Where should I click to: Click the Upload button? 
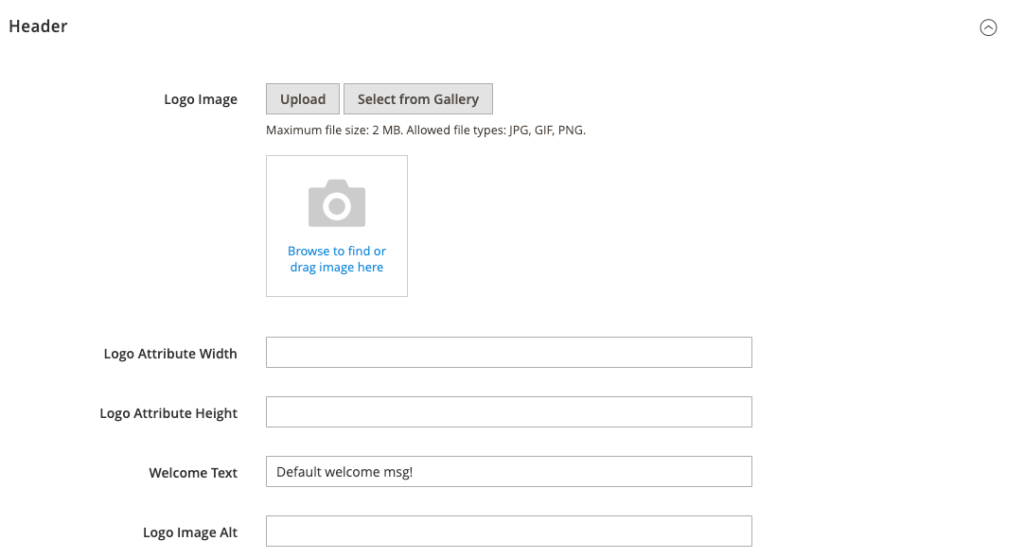(x=303, y=99)
